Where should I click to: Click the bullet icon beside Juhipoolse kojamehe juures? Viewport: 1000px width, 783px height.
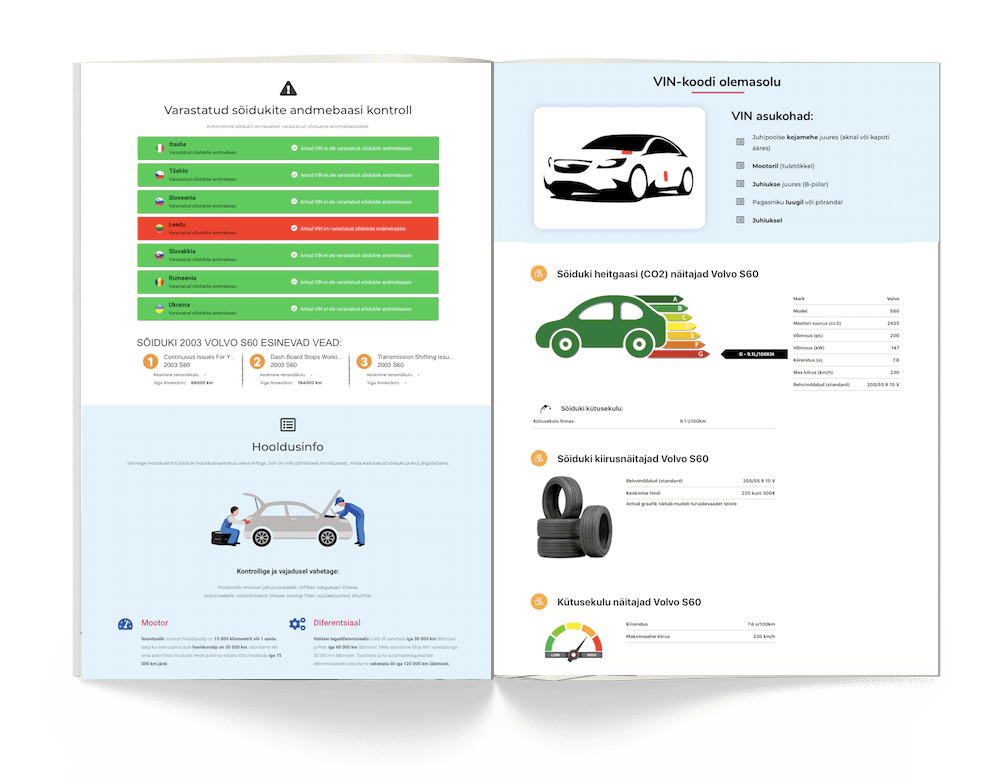pos(740,142)
